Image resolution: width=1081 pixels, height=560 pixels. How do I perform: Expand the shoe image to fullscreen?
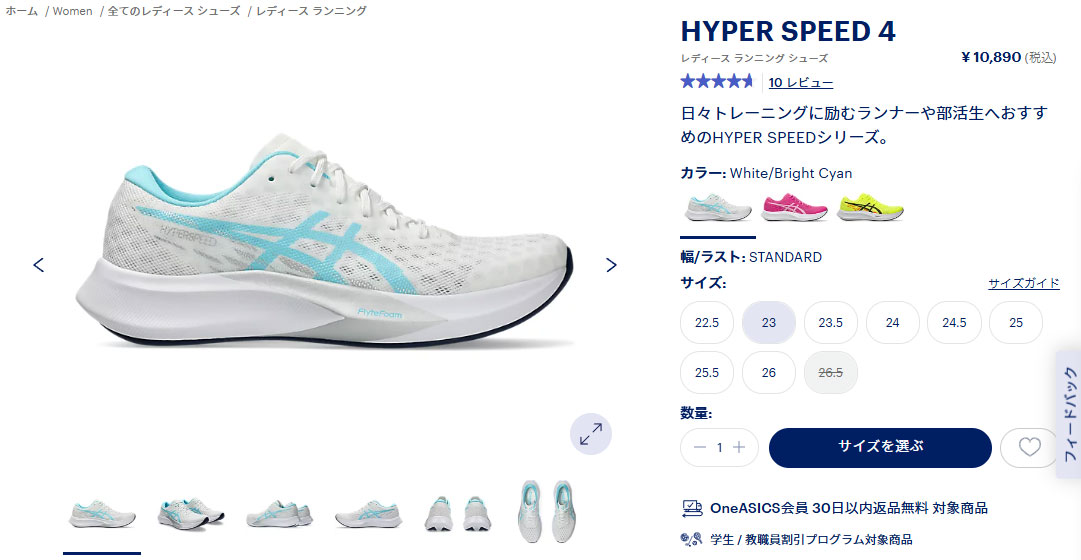(x=591, y=434)
